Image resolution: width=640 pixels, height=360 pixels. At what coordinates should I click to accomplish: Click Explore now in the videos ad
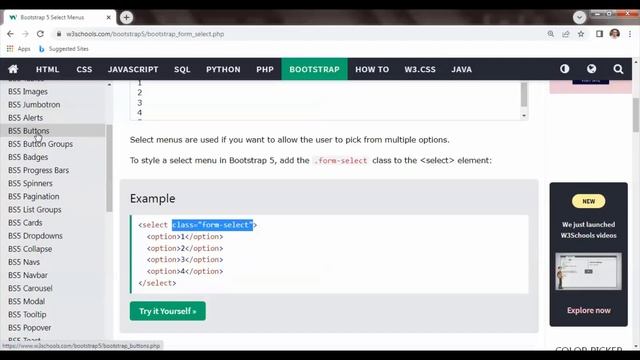pos(589,310)
